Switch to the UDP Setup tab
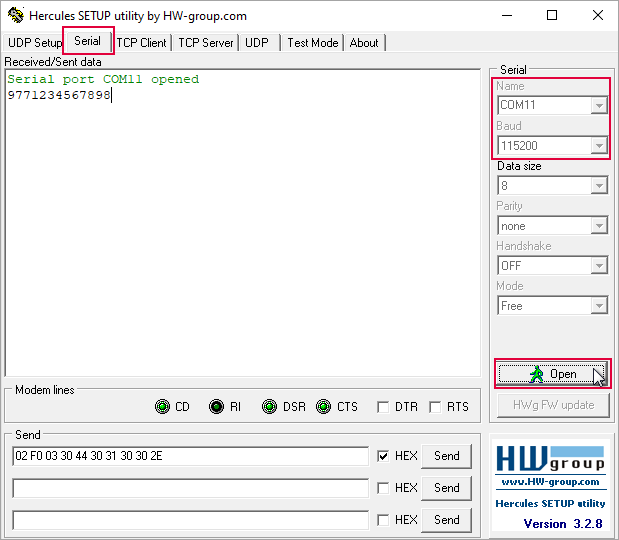Screen dimensions: 619x540 coord(35,43)
